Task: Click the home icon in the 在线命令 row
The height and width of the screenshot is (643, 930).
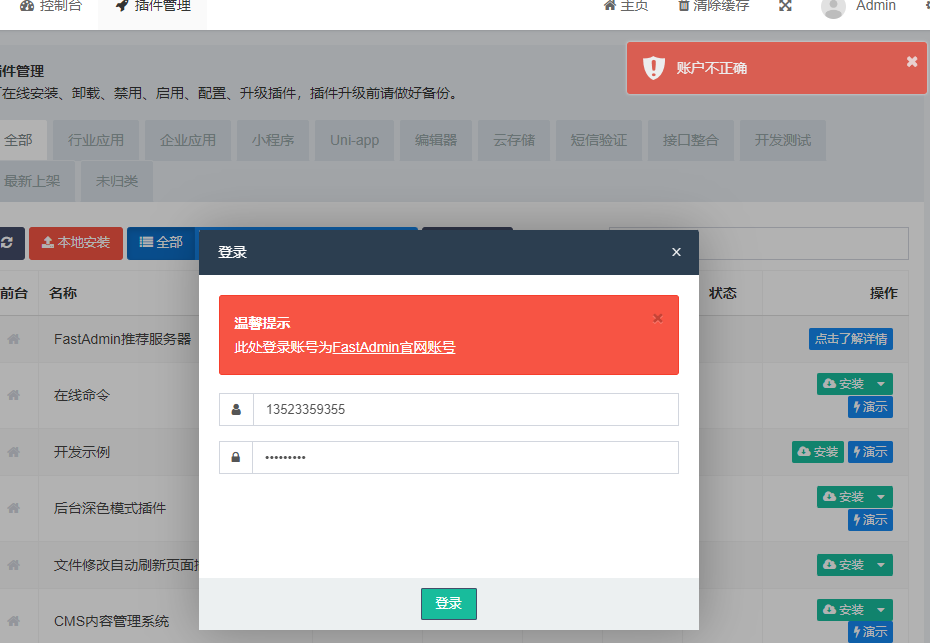Action: click(x=14, y=395)
